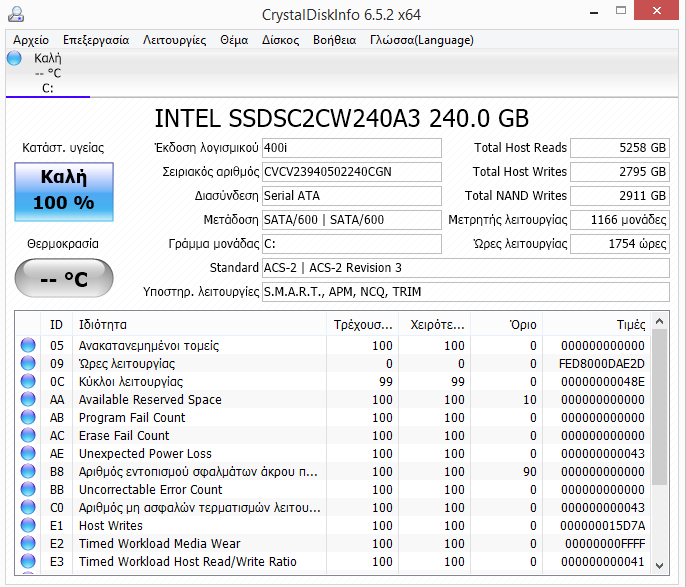The width and height of the screenshot is (686, 587).
Task: Open the Θέμα menu
Action: pos(234,40)
